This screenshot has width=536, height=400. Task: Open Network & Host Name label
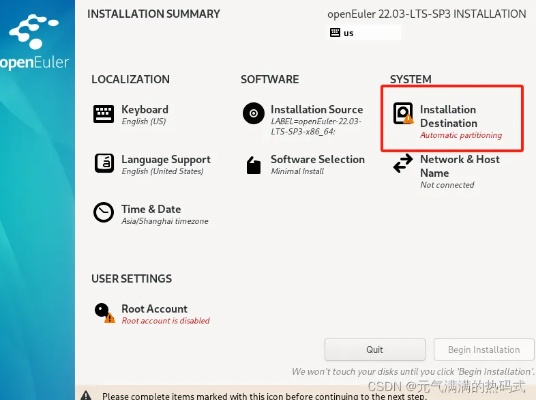[460, 166]
